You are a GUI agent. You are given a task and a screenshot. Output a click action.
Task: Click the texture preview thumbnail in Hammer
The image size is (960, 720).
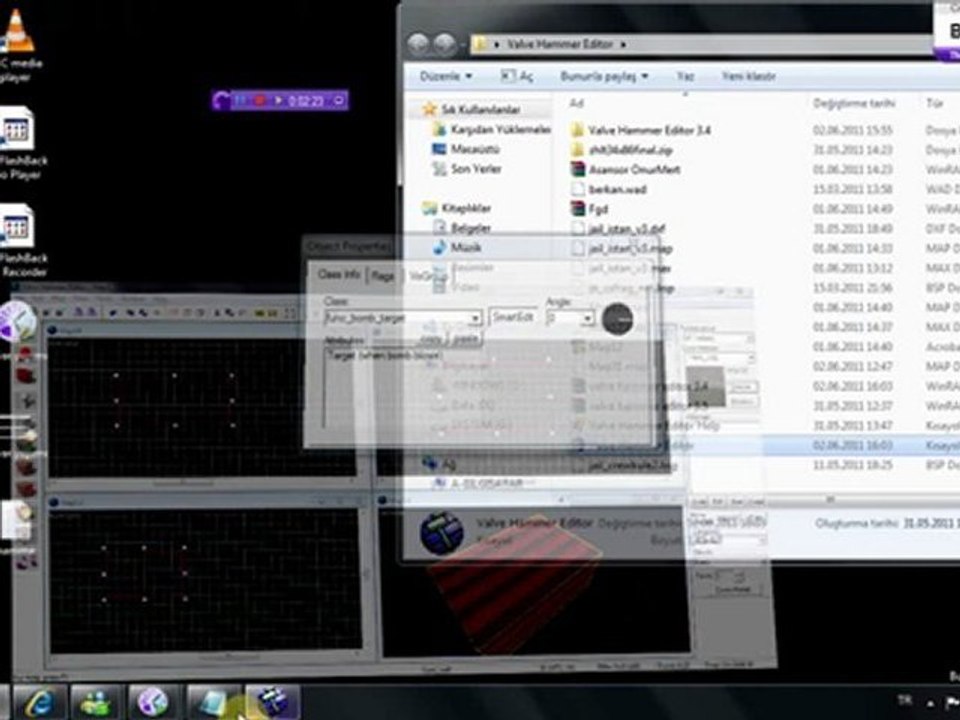pyautogui.click(x=706, y=387)
